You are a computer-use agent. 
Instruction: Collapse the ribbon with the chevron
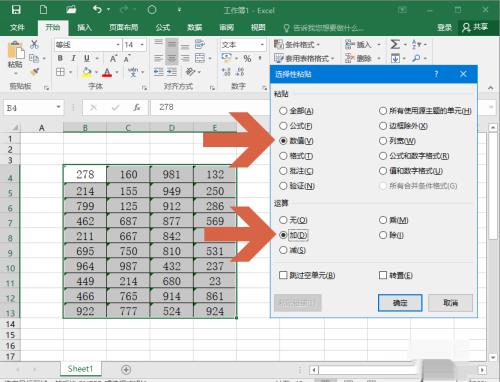(490, 88)
